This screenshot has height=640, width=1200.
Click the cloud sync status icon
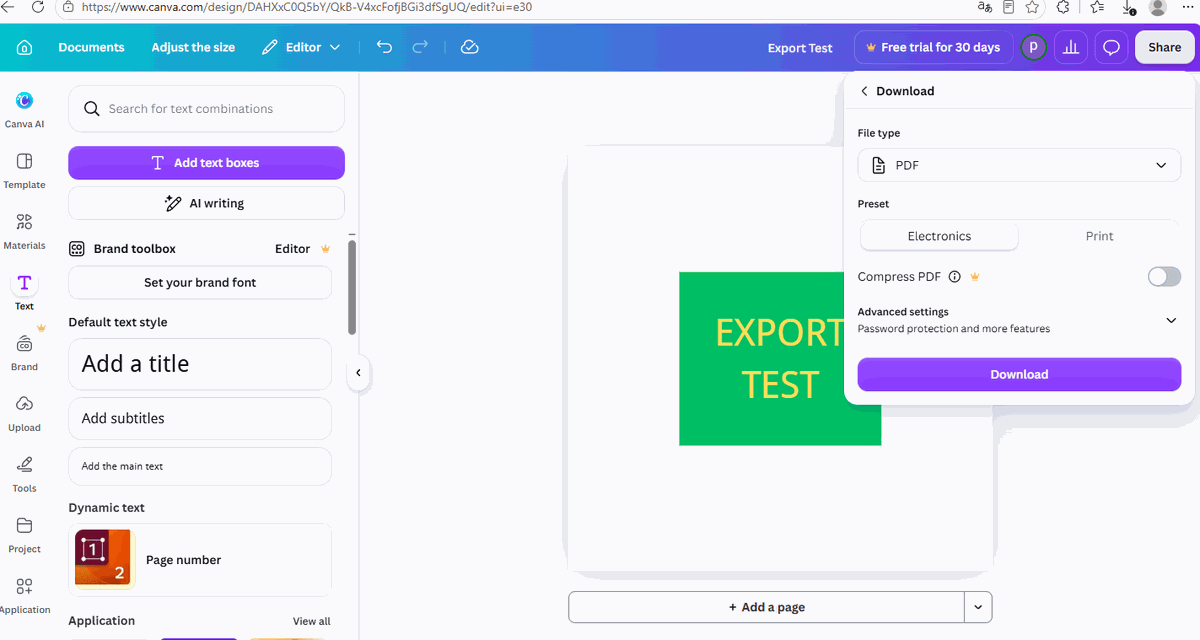pyautogui.click(x=470, y=47)
